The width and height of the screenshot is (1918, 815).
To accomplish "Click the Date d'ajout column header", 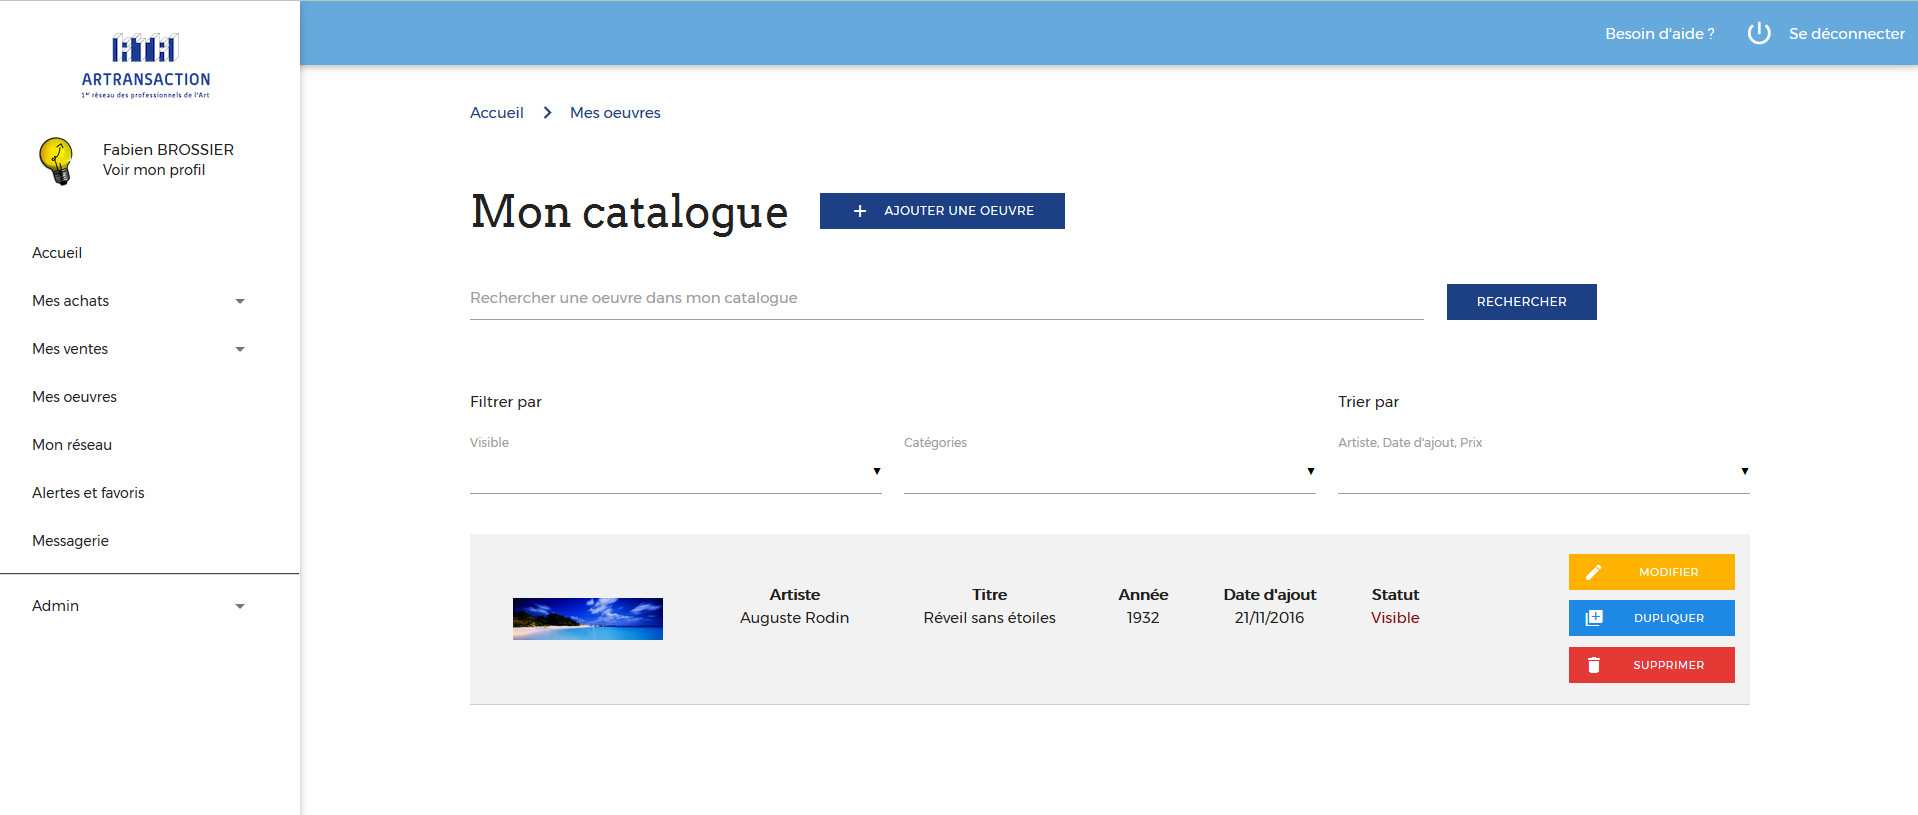I will tap(1269, 595).
